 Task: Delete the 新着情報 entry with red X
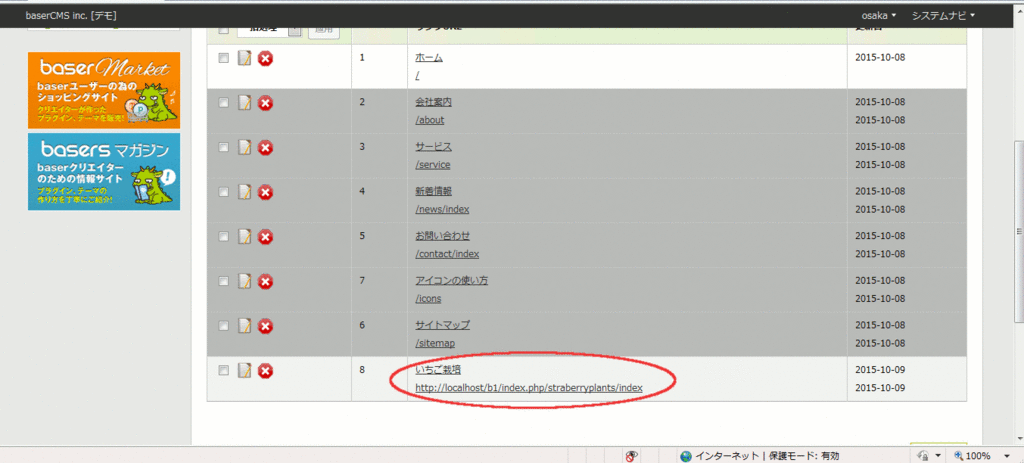pyautogui.click(x=265, y=192)
